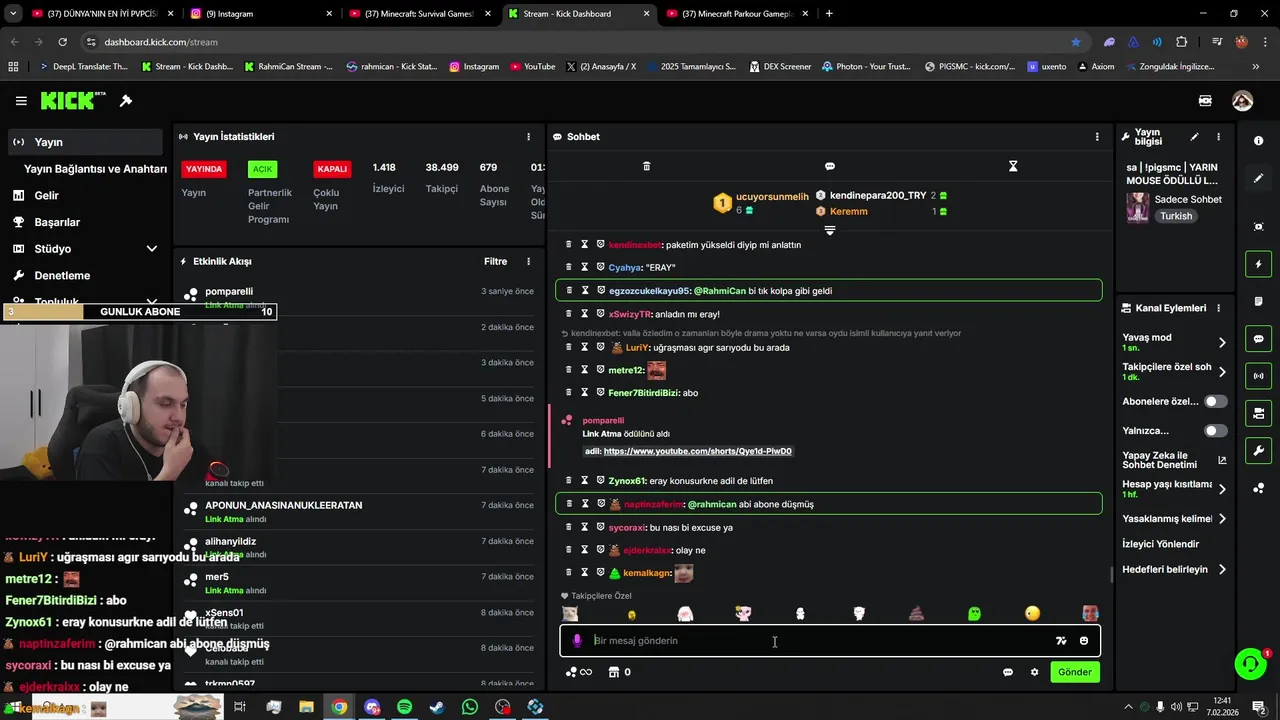This screenshot has width=1280, height=720.
Task: Click the shop icon showing 0
Action: (x=620, y=672)
